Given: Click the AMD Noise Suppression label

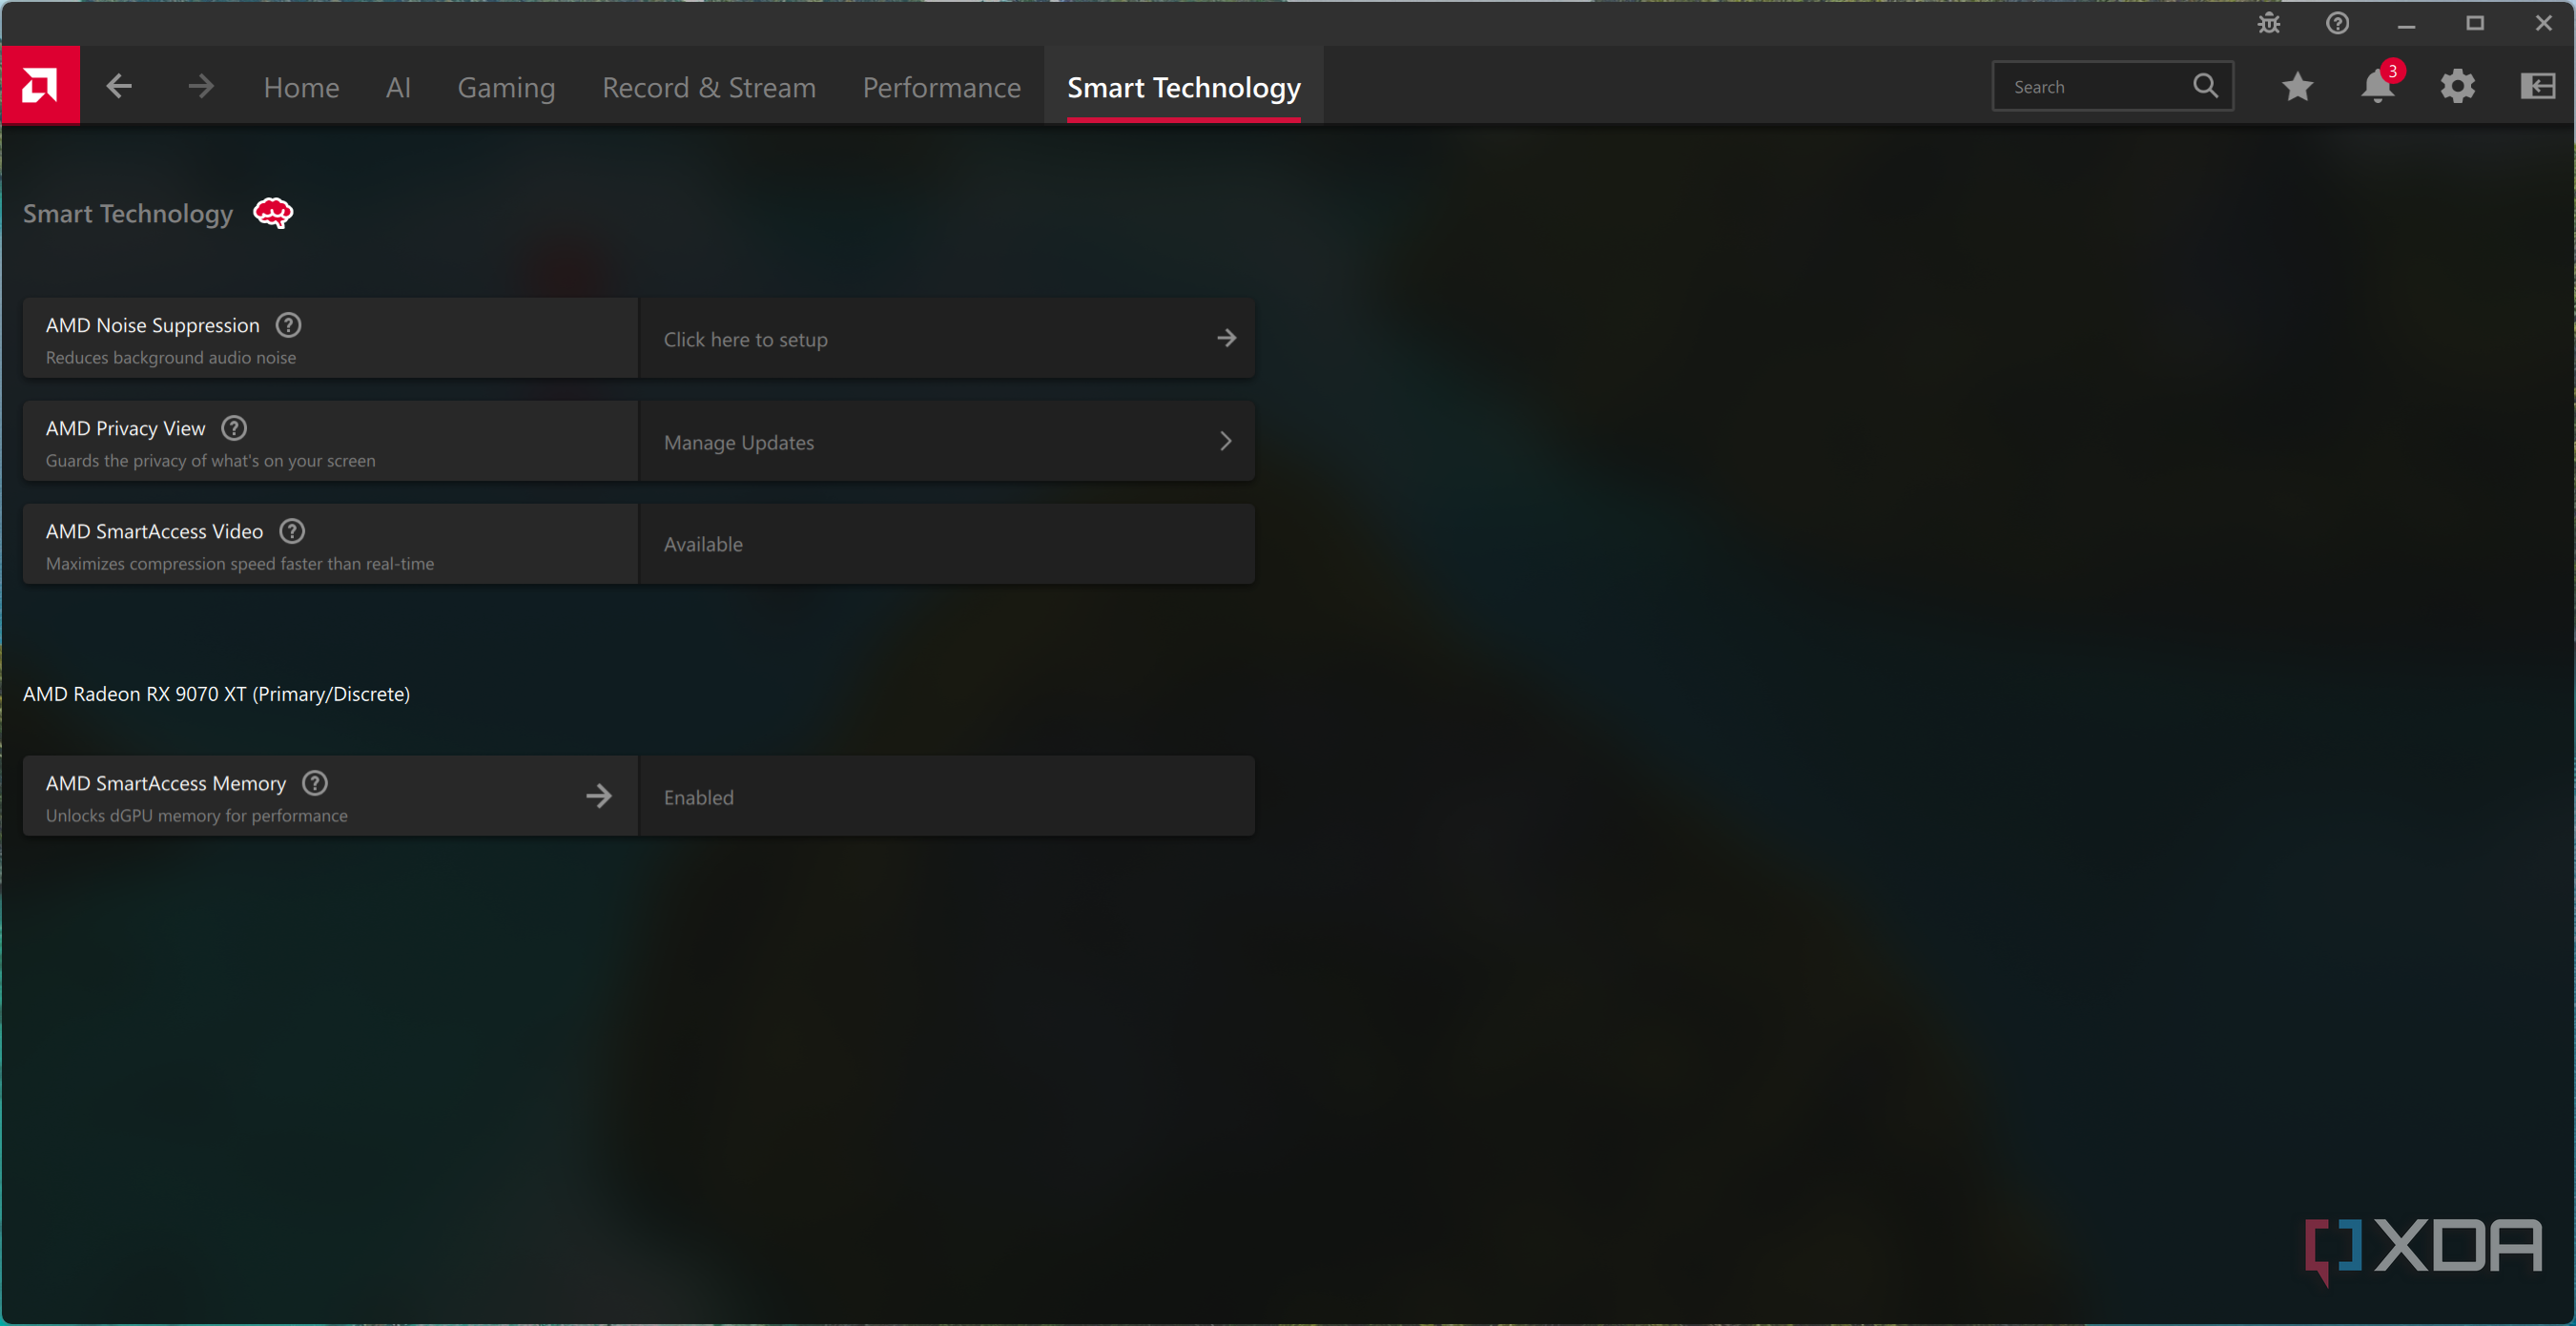Looking at the screenshot, I should coord(153,326).
